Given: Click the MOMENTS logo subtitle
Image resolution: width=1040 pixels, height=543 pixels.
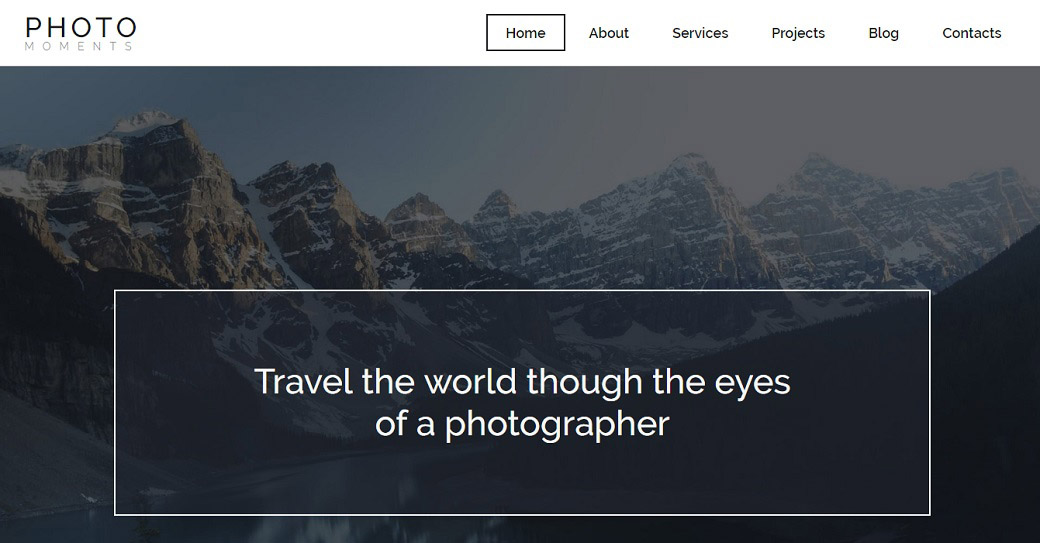Looking at the screenshot, I should 79,46.
